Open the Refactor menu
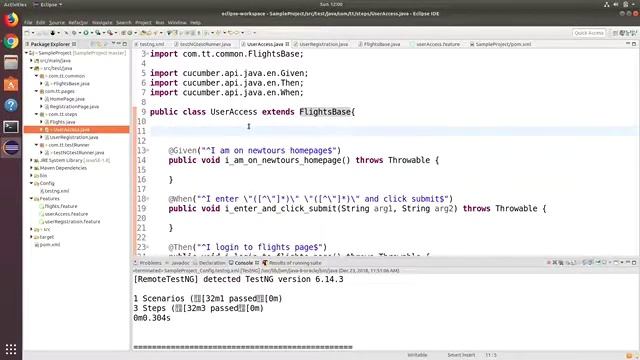640x360 pixels. click(78, 22)
